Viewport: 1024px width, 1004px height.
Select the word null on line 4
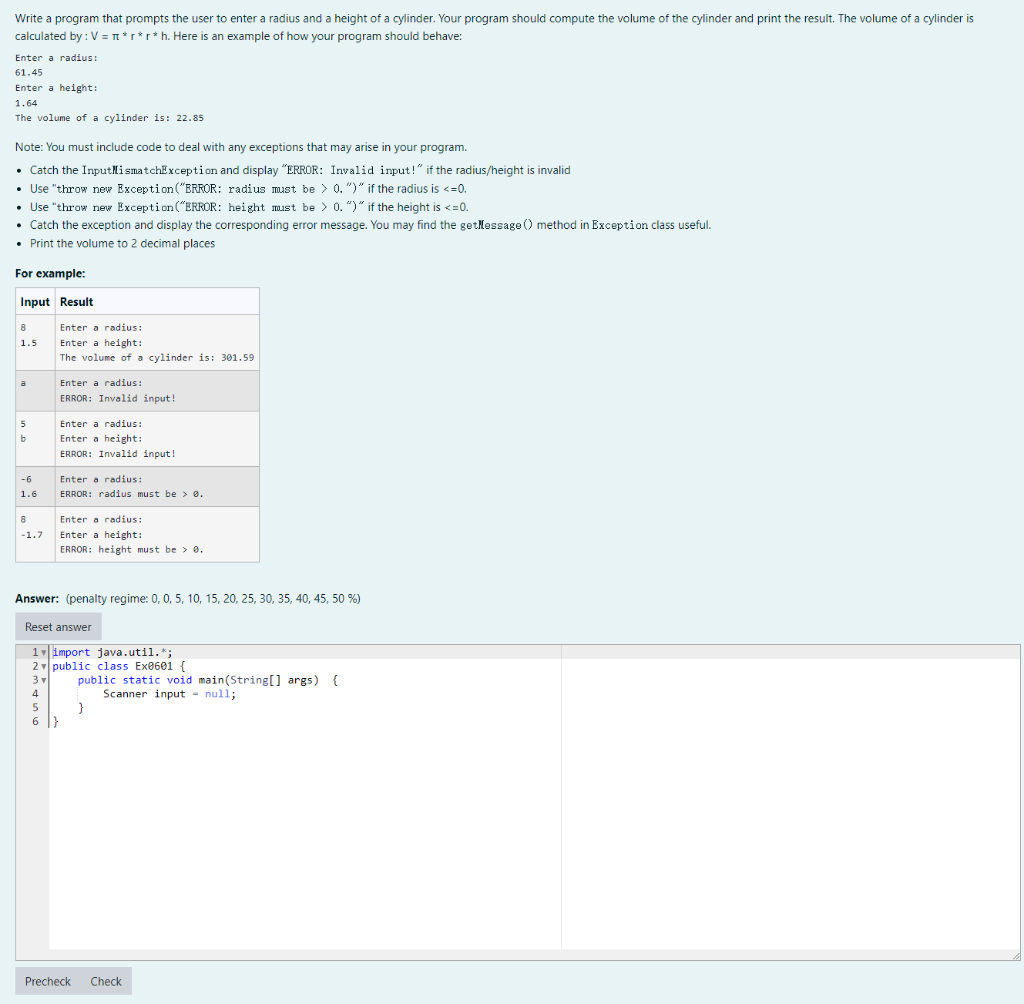click(x=218, y=693)
